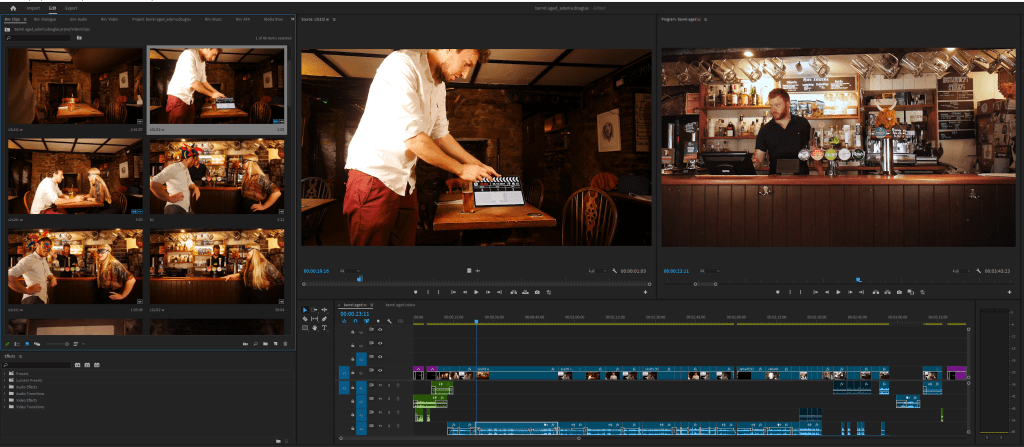The width and height of the screenshot is (1024, 447).
Task: Select the Ripple Edit tool
Action: pos(324,310)
